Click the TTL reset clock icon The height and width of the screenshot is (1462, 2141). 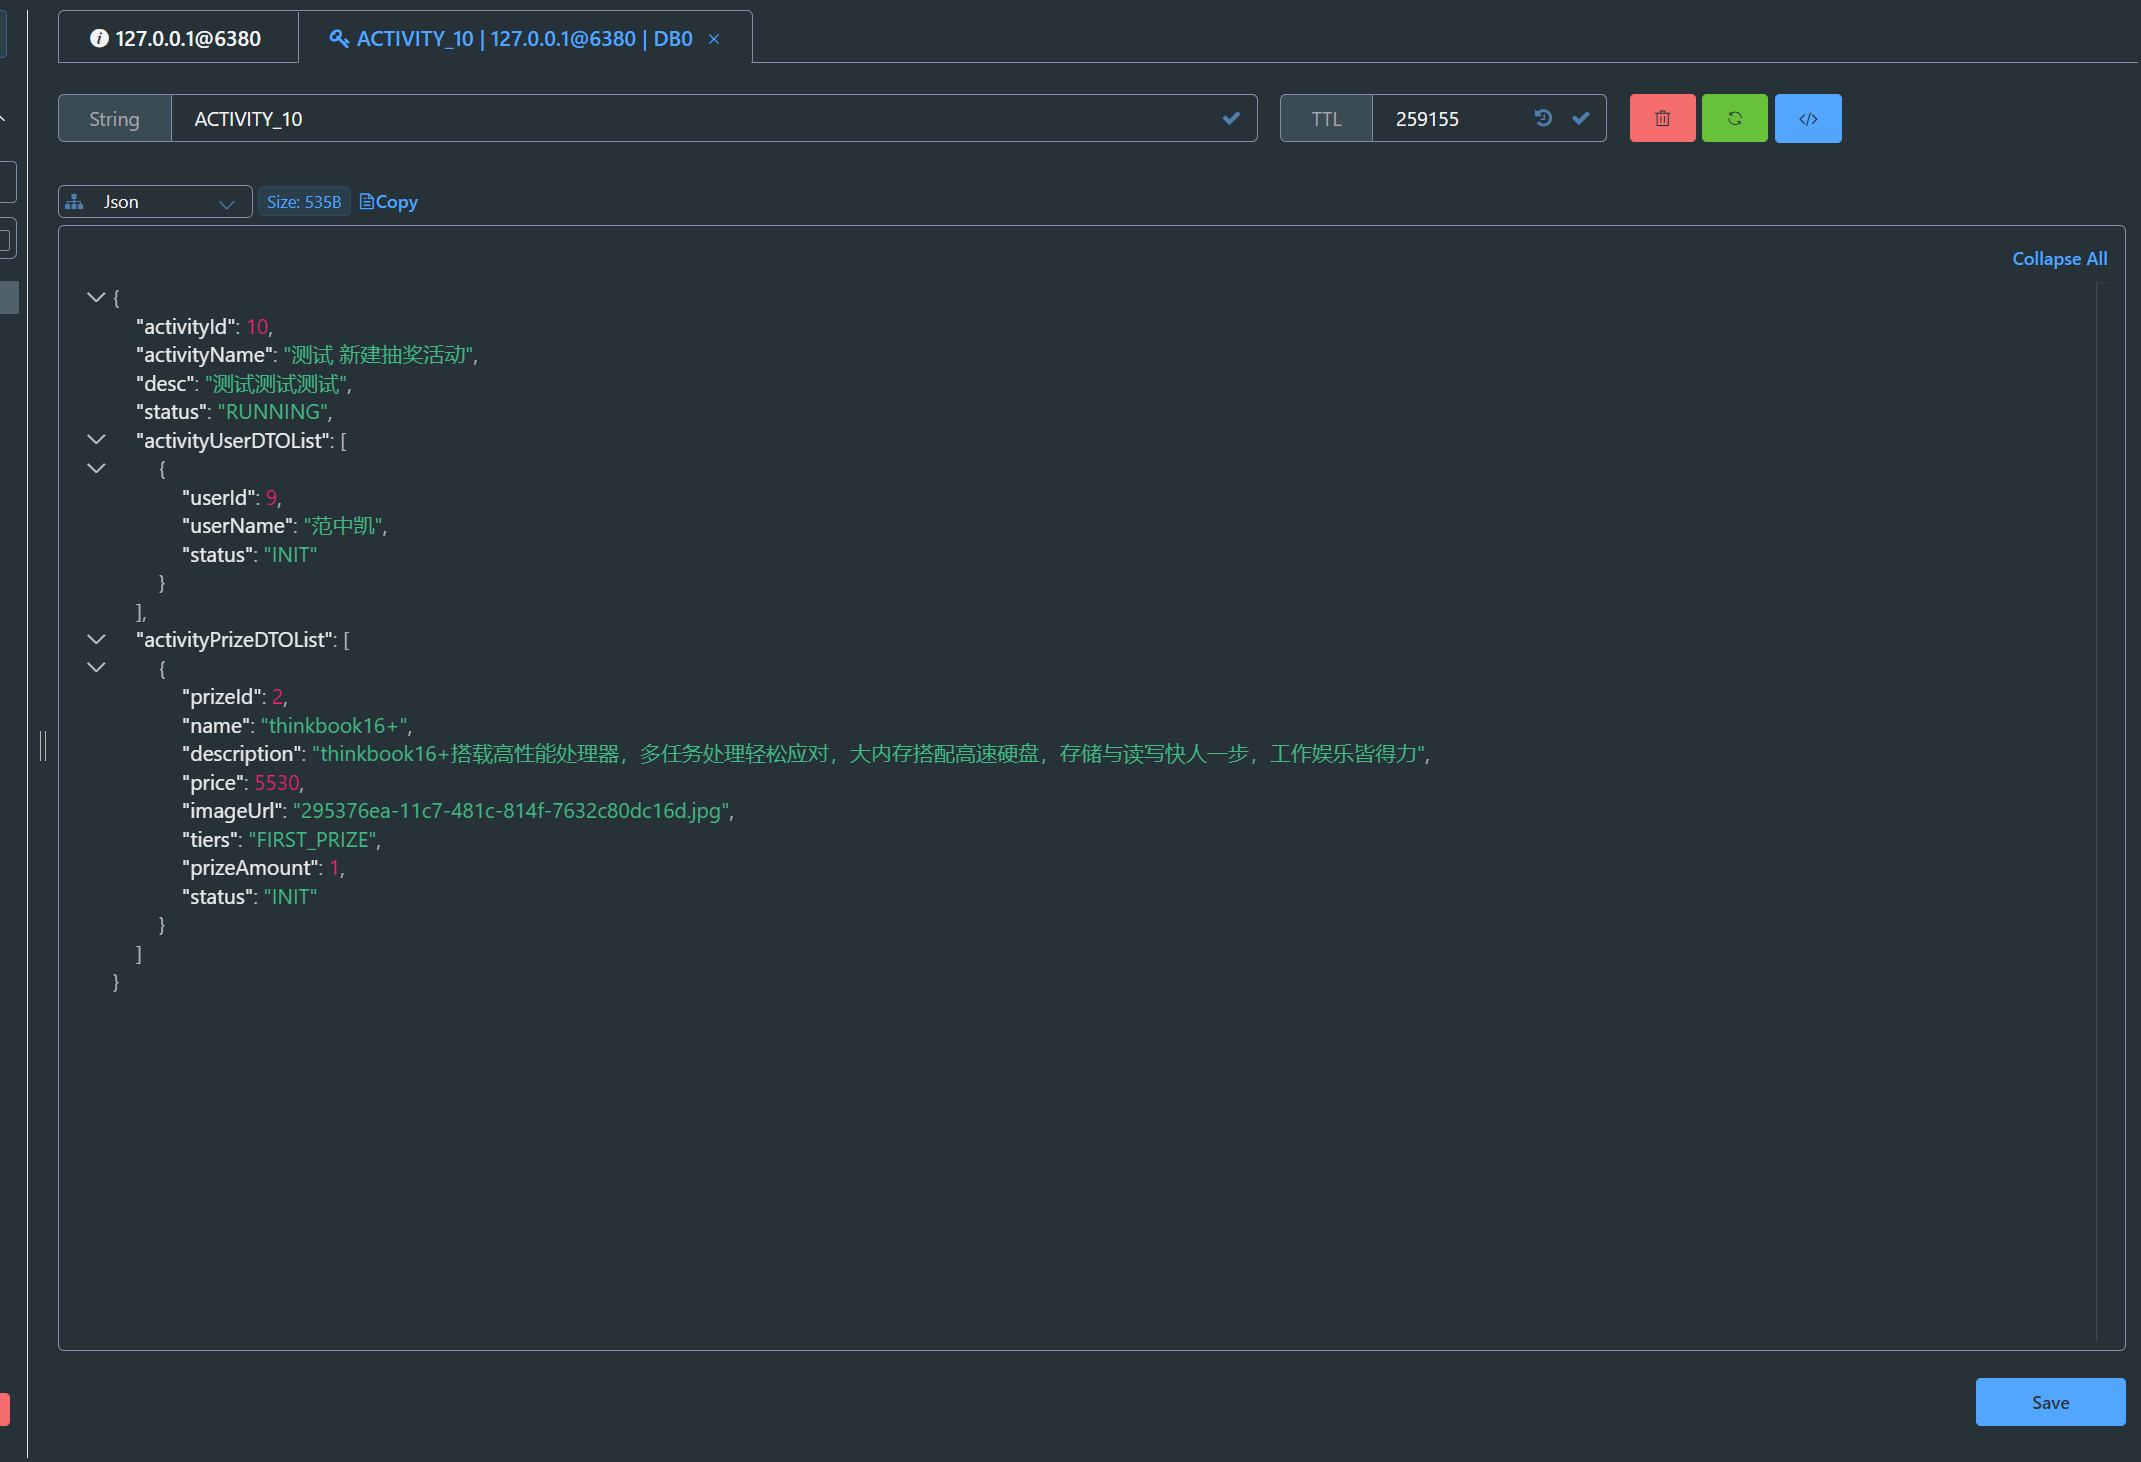pos(1543,118)
